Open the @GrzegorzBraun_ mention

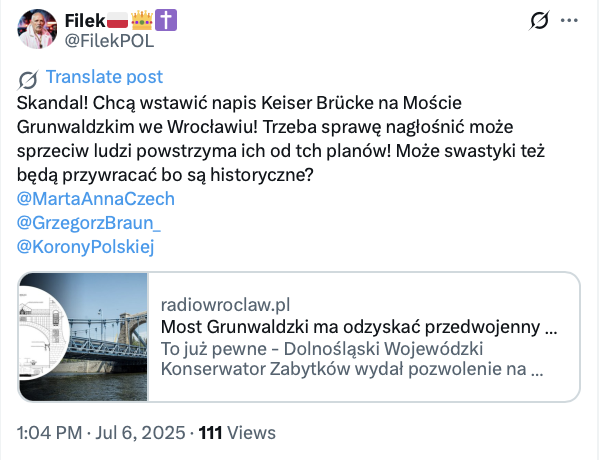coord(89,223)
